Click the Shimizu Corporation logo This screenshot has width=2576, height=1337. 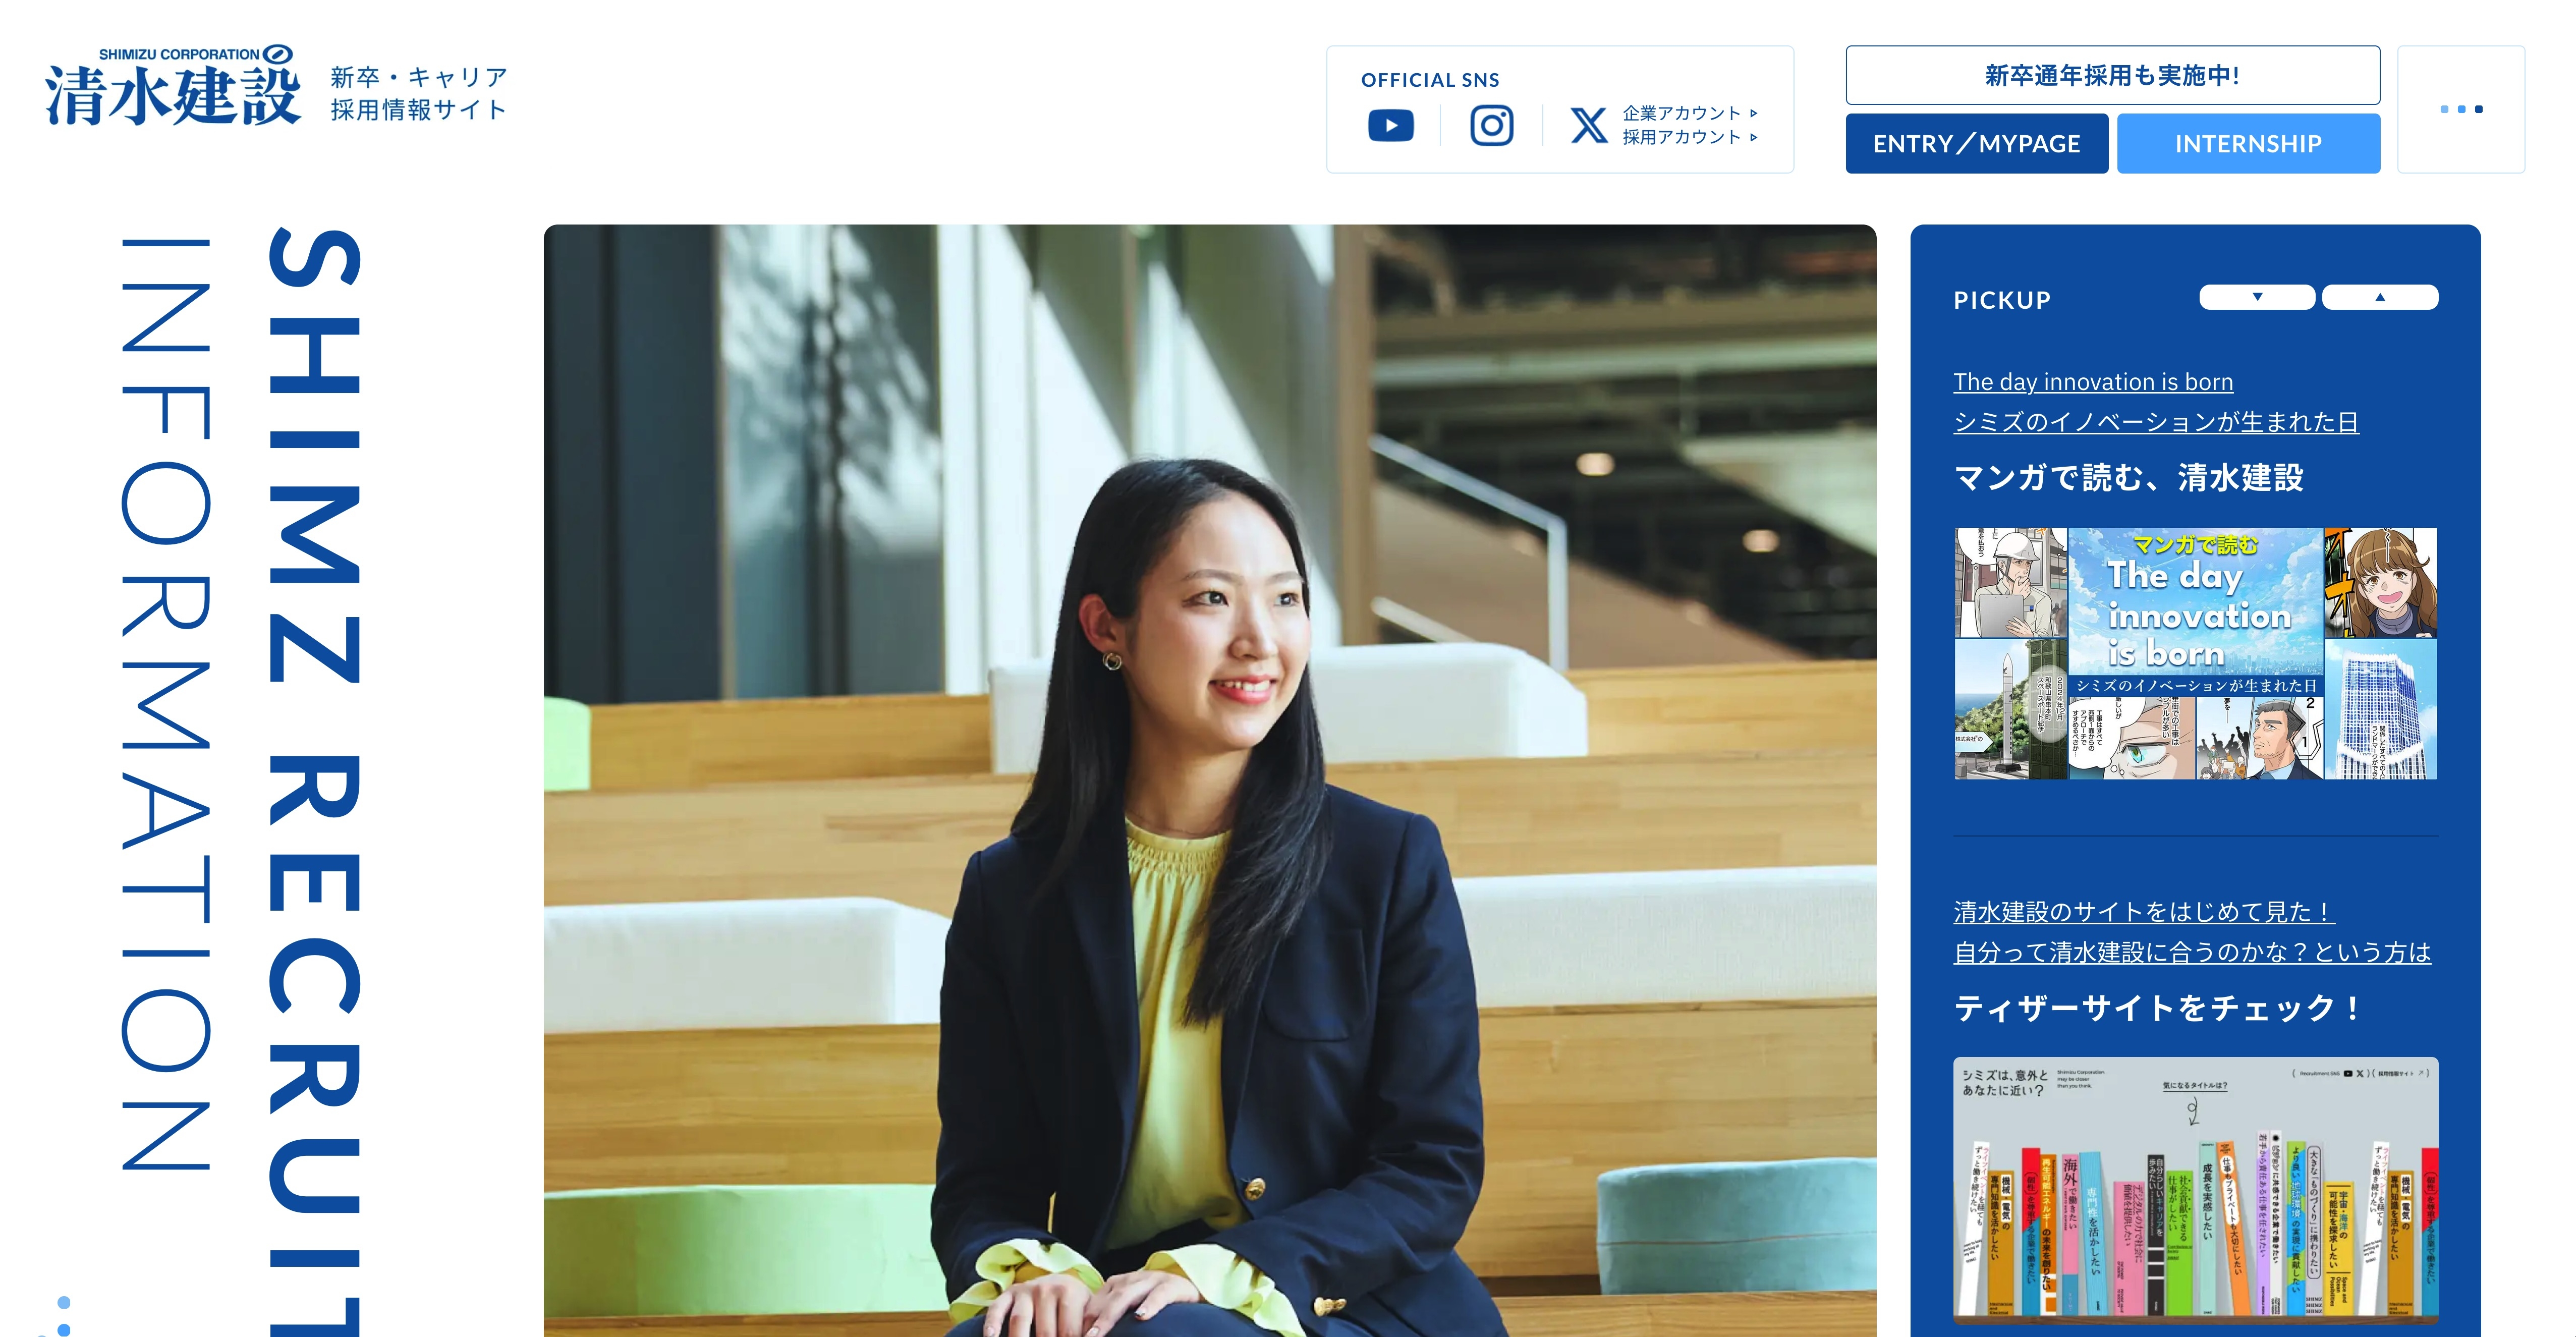[173, 86]
